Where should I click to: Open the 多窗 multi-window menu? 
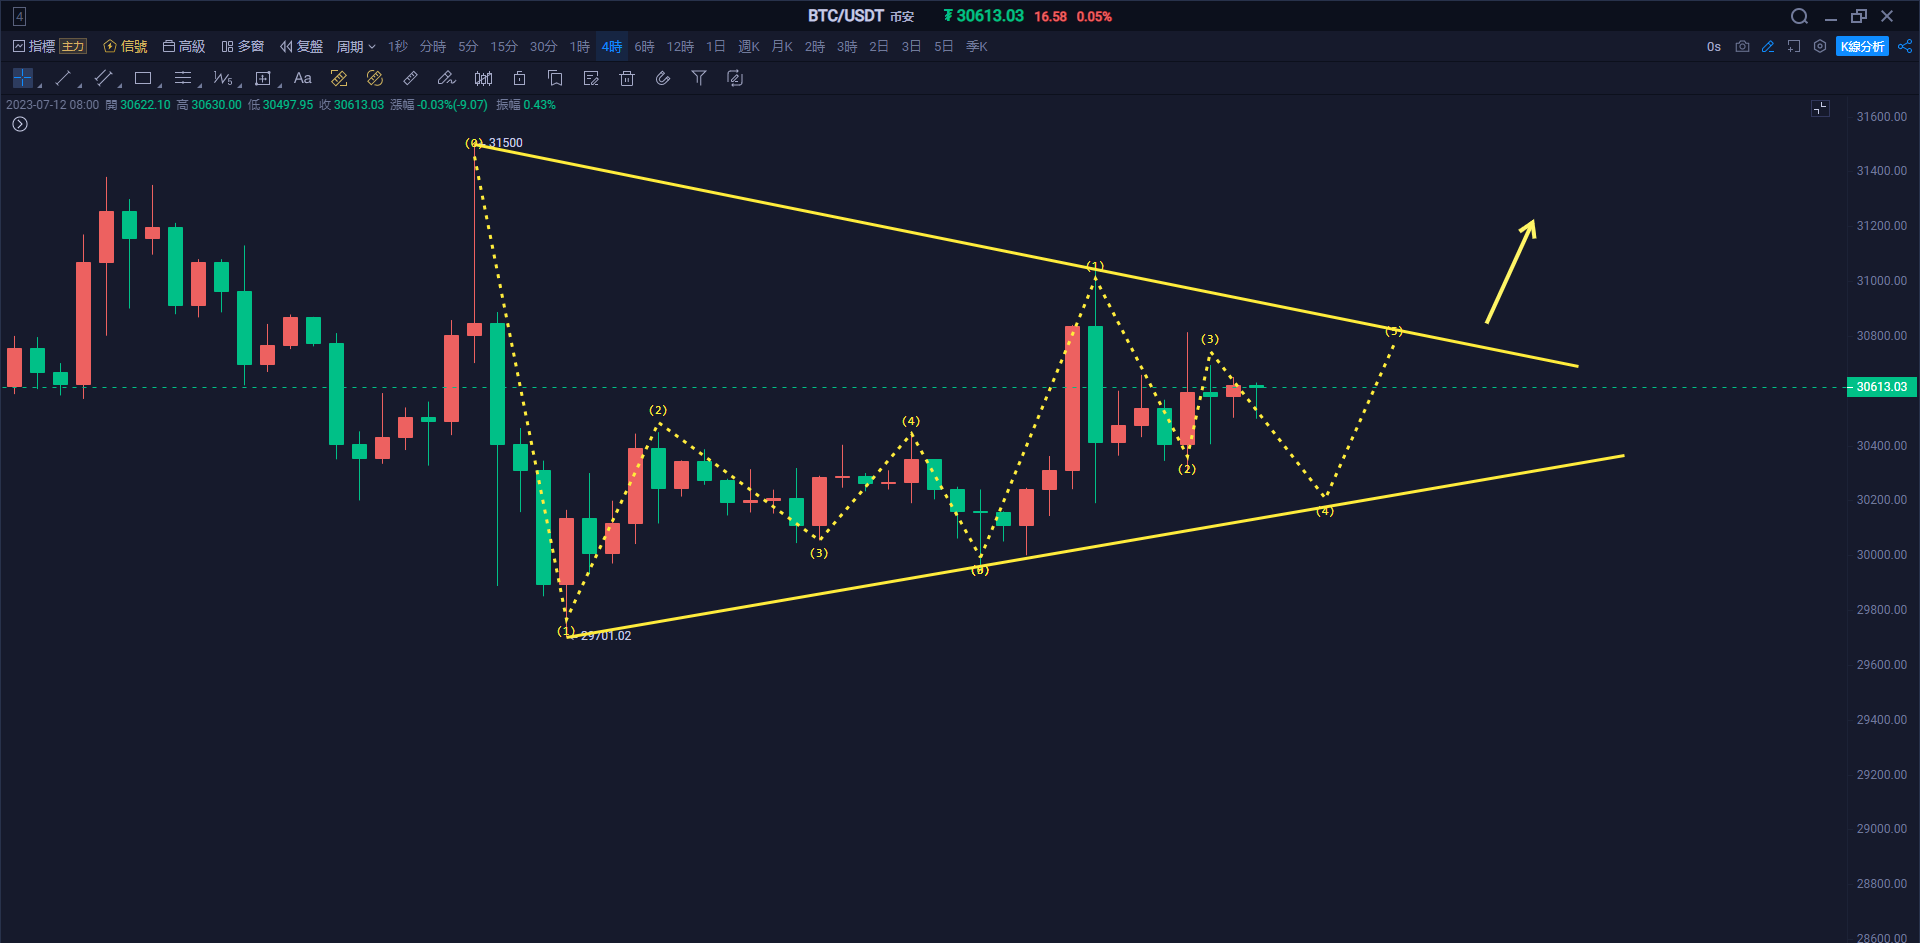pos(243,46)
